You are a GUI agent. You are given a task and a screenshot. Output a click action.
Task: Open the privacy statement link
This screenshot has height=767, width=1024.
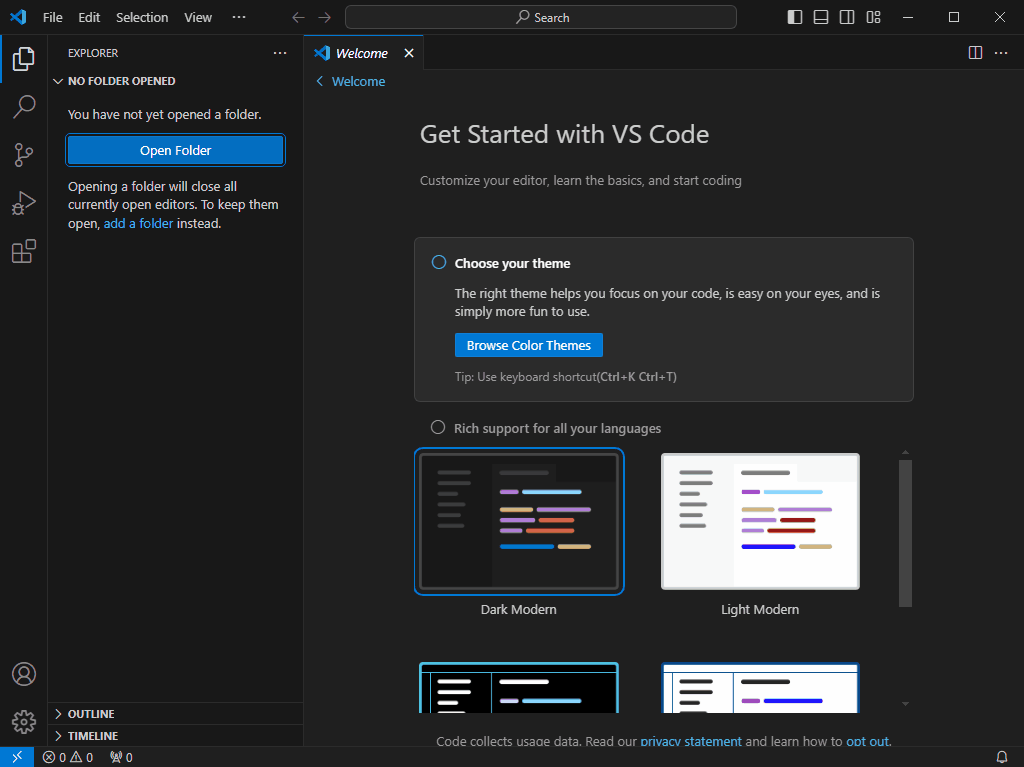click(691, 742)
